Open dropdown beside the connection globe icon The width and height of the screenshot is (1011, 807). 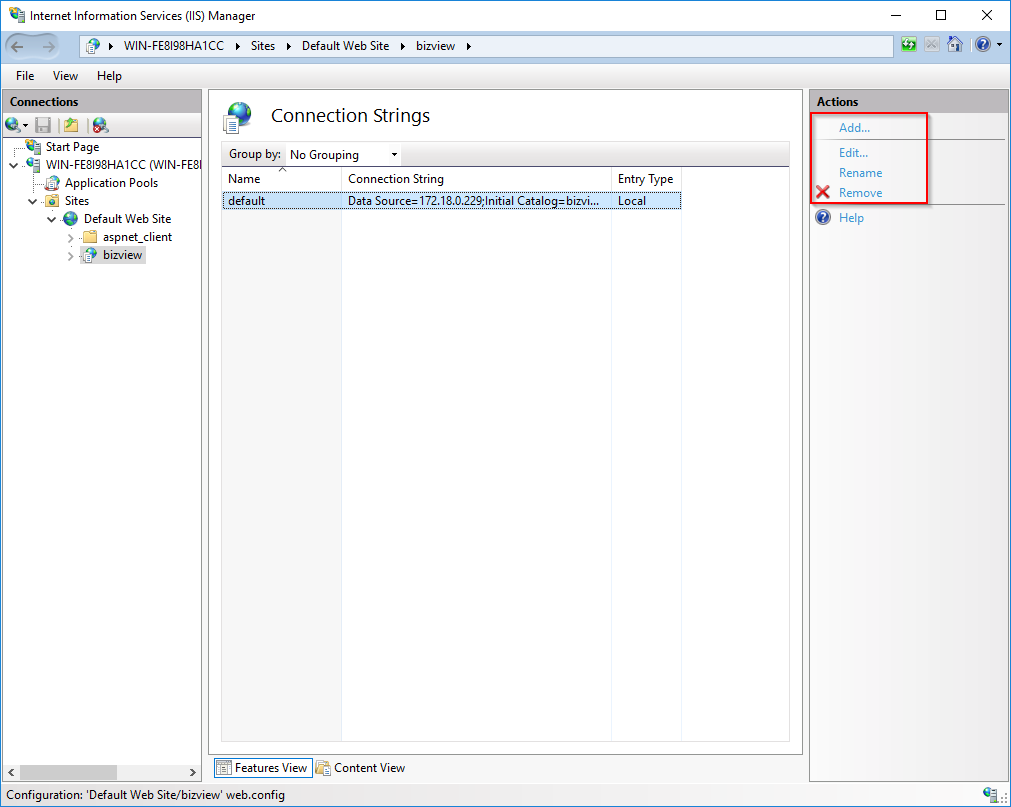click(x=26, y=125)
